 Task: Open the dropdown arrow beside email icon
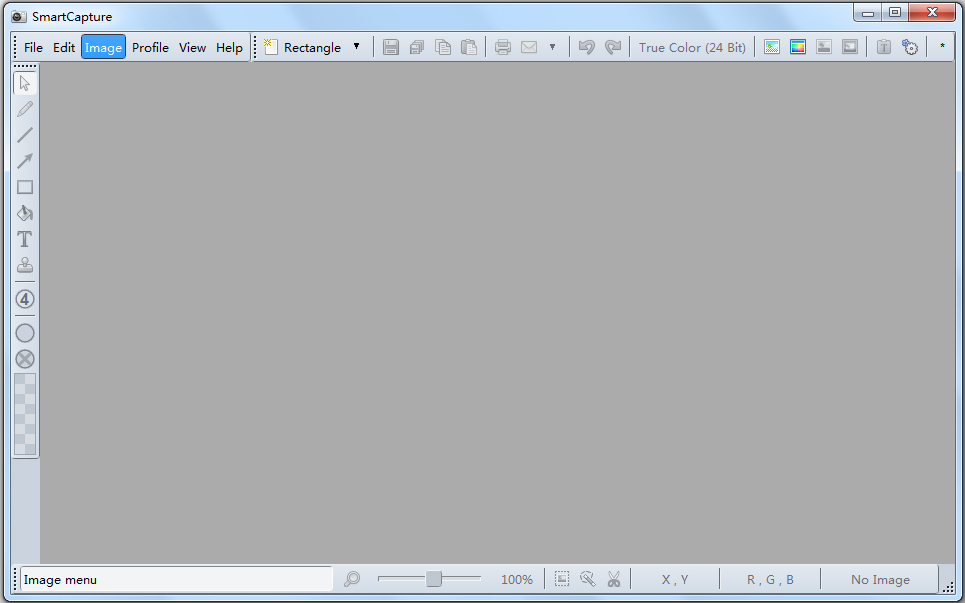[x=553, y=47]
